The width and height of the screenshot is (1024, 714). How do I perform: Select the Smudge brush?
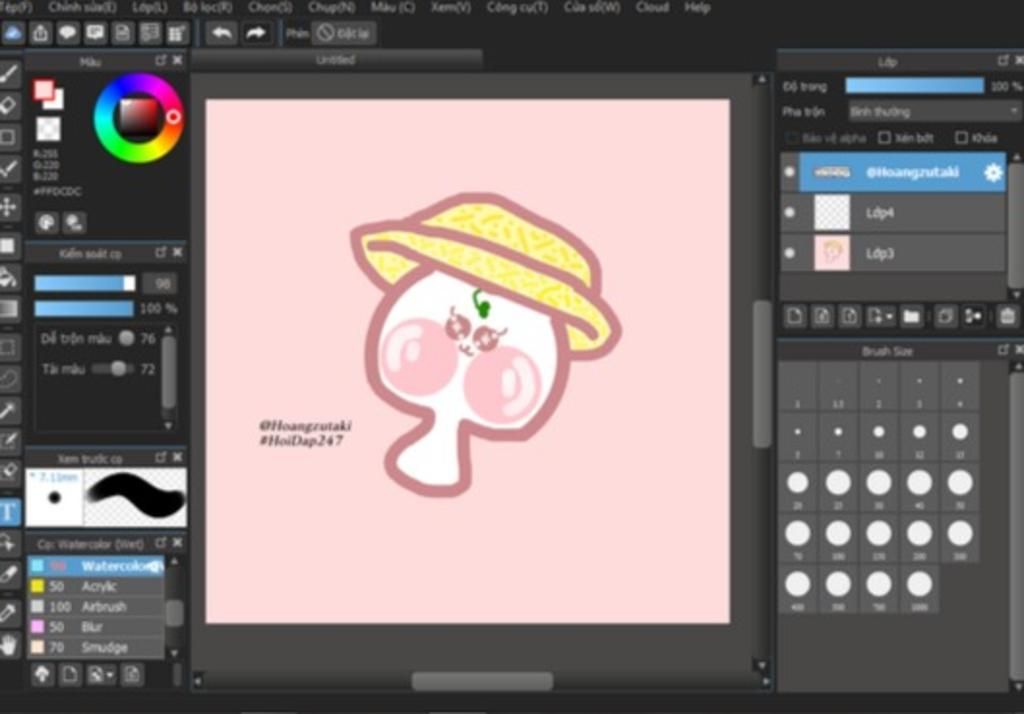[95, 647]
